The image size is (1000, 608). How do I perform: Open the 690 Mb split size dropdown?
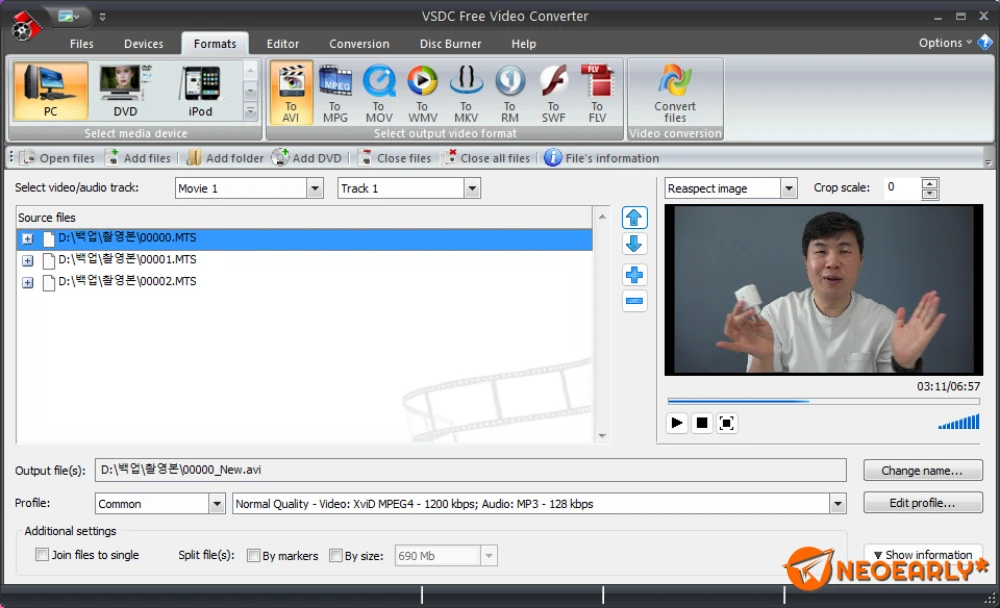(x=489, y=556)
